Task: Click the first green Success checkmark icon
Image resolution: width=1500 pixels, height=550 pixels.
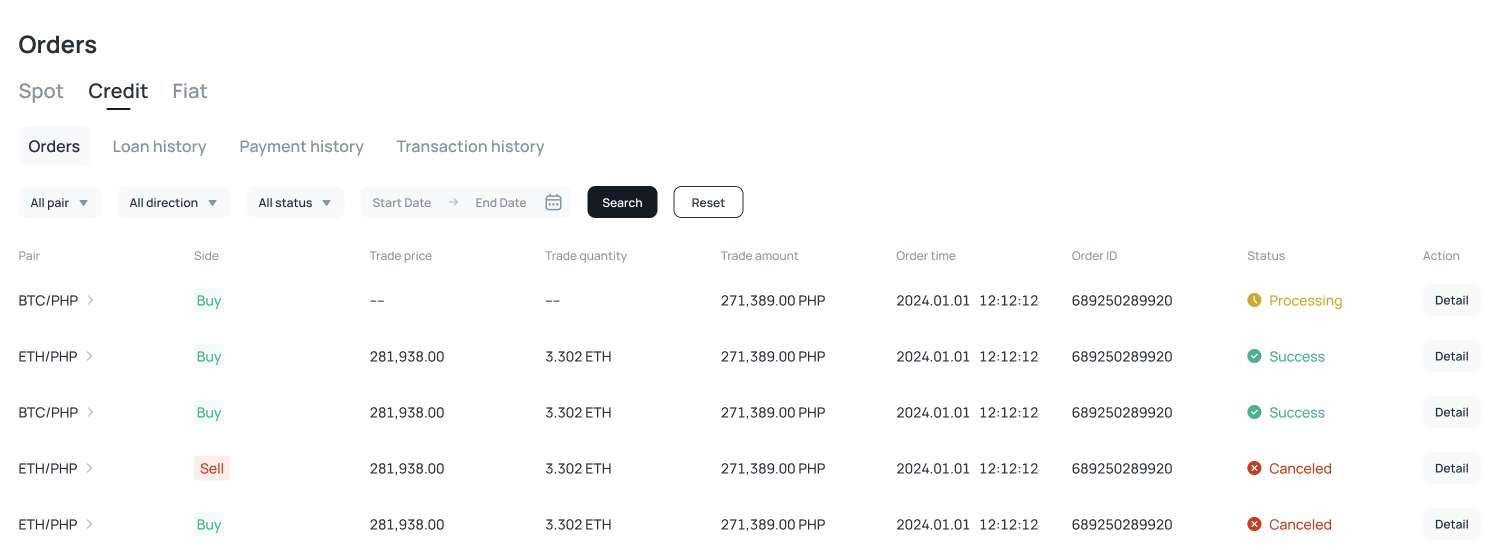Action: coord(1254,356)
